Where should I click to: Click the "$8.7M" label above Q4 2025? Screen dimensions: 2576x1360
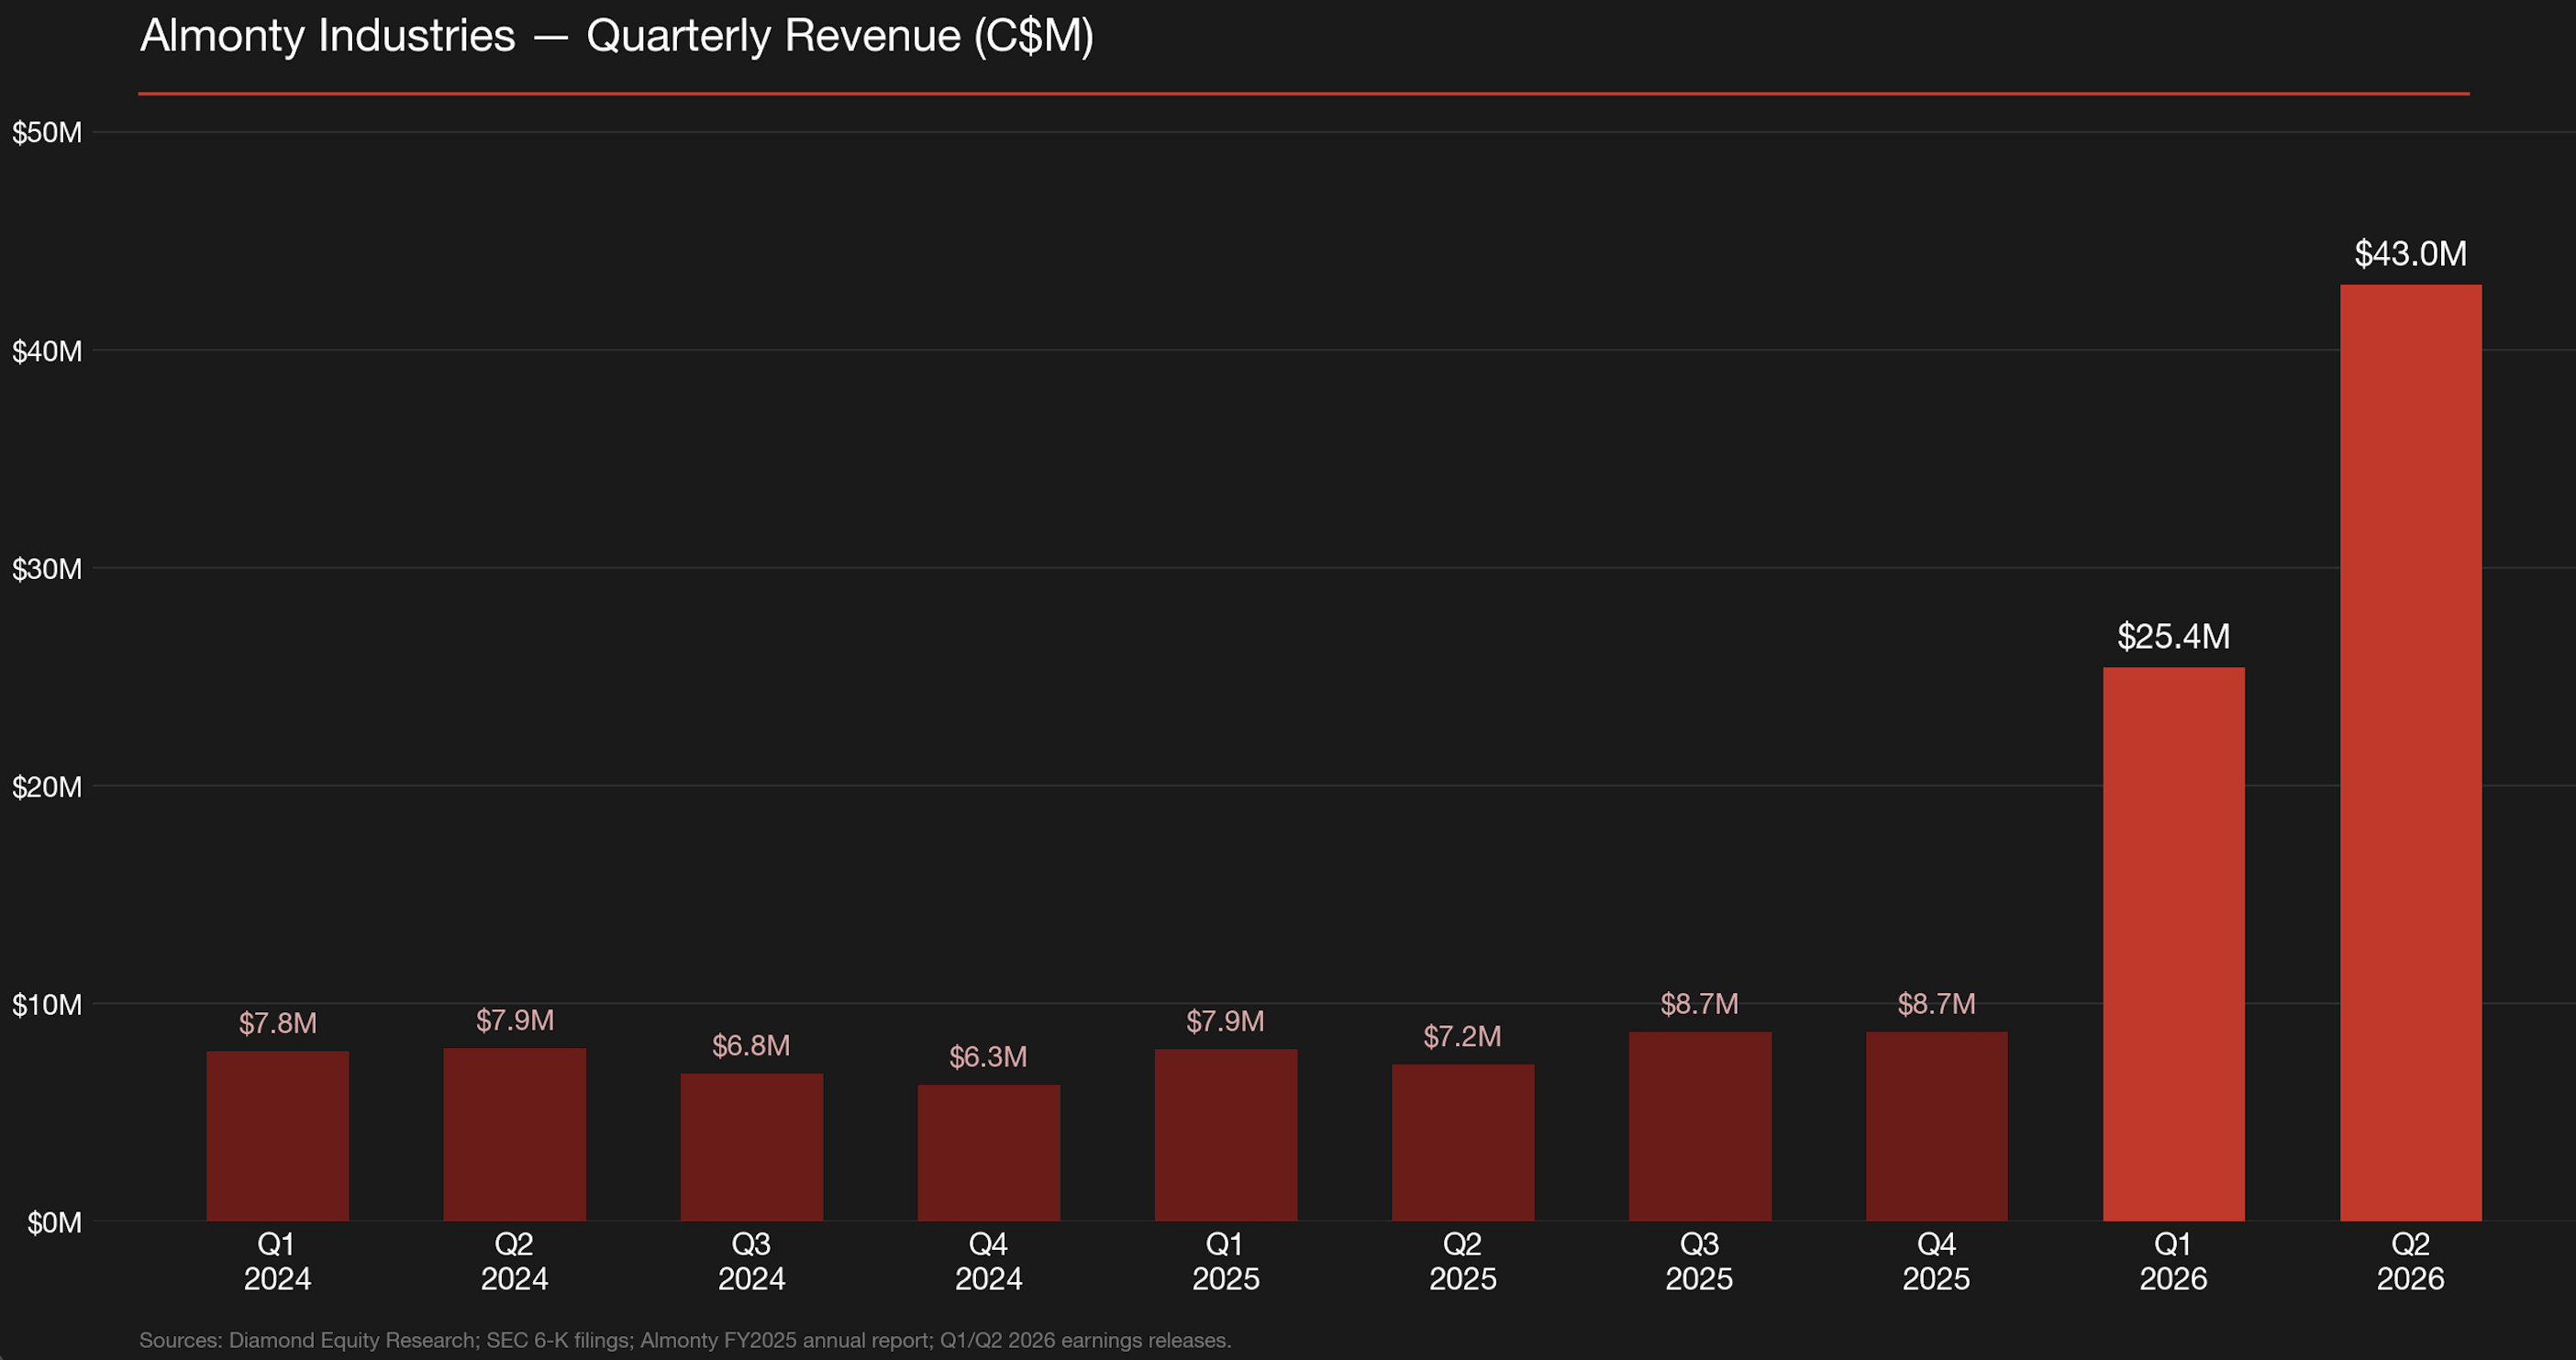pos(1936,1004)
